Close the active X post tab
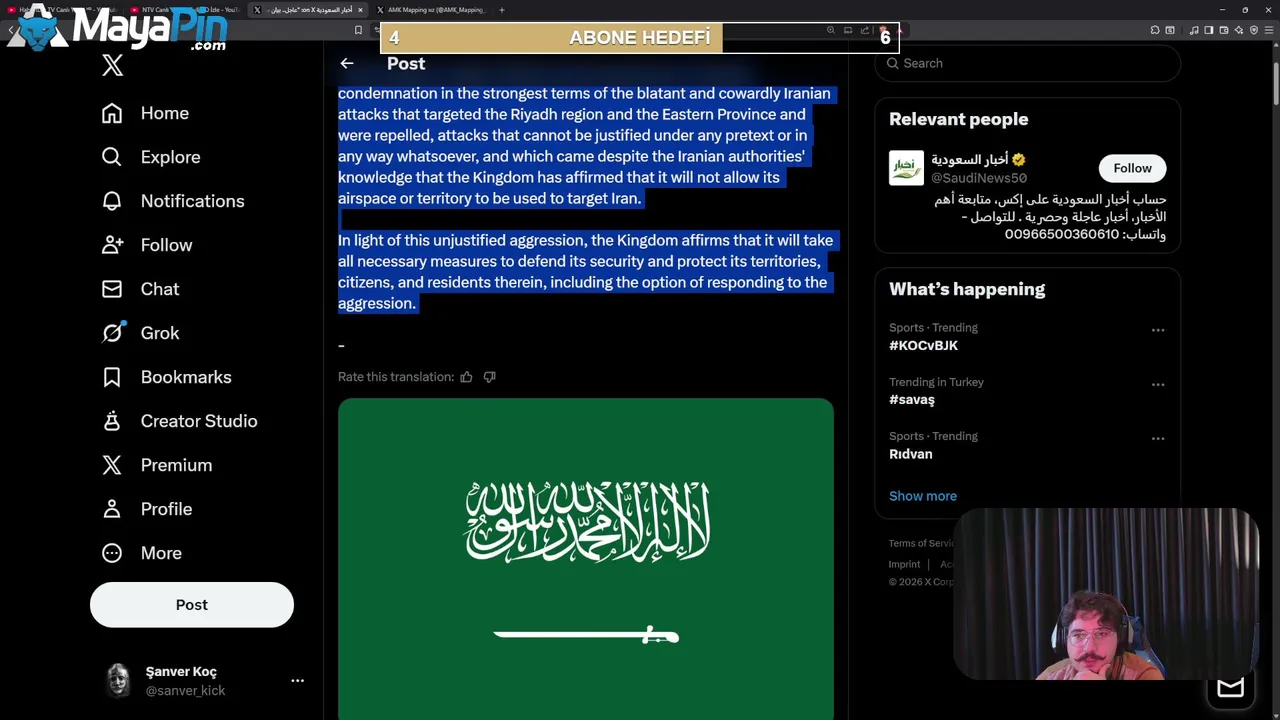 point(361,10)
